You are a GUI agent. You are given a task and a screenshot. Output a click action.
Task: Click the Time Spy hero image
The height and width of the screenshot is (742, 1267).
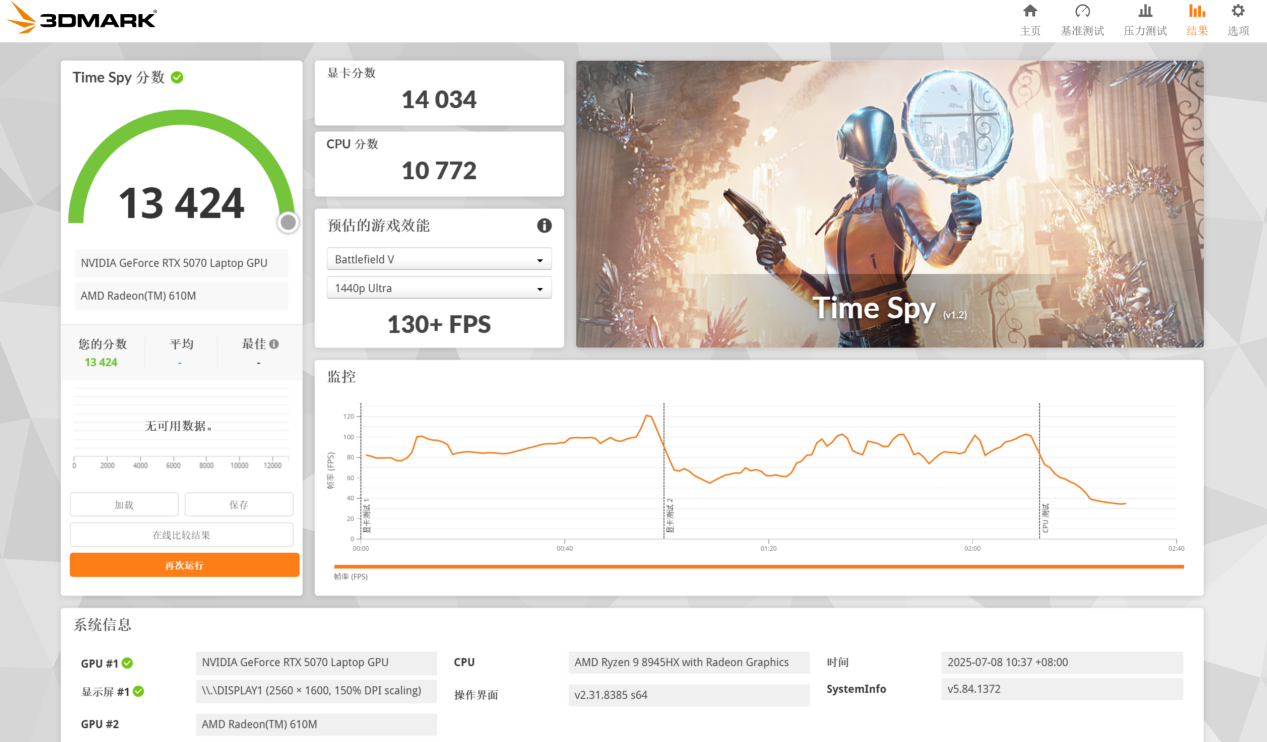point(890,204)
